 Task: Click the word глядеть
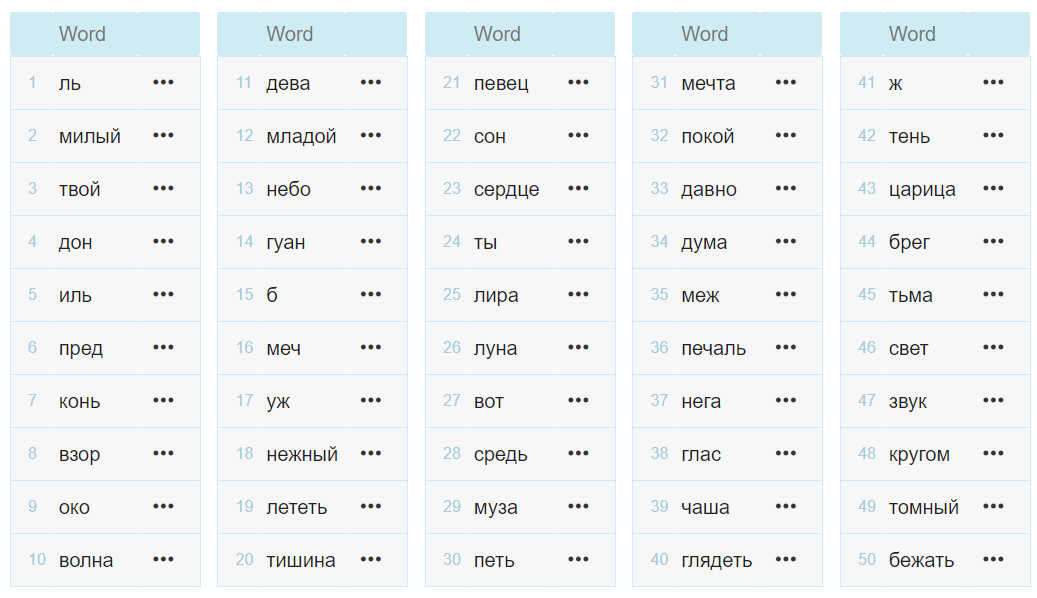click(716, 560)
